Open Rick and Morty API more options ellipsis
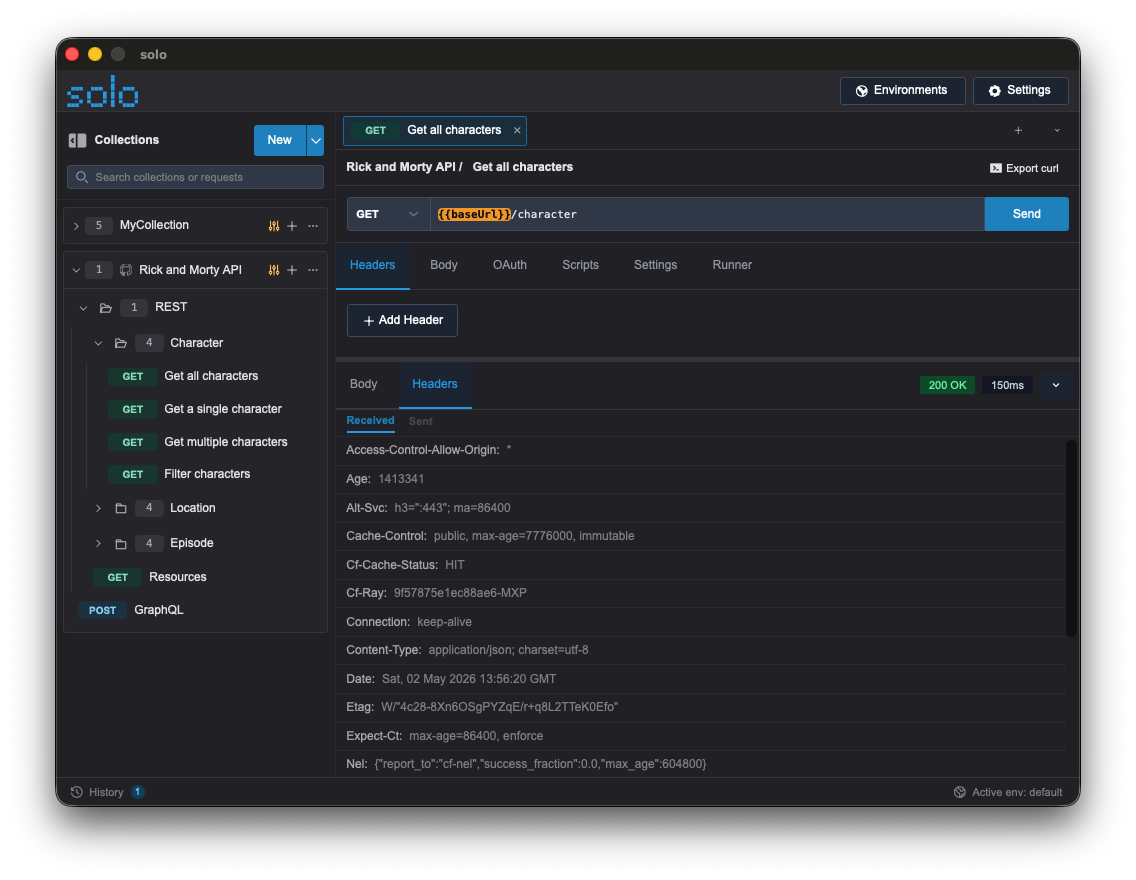The height and width of the screenshot is (880, 1136). click(313, 270)
